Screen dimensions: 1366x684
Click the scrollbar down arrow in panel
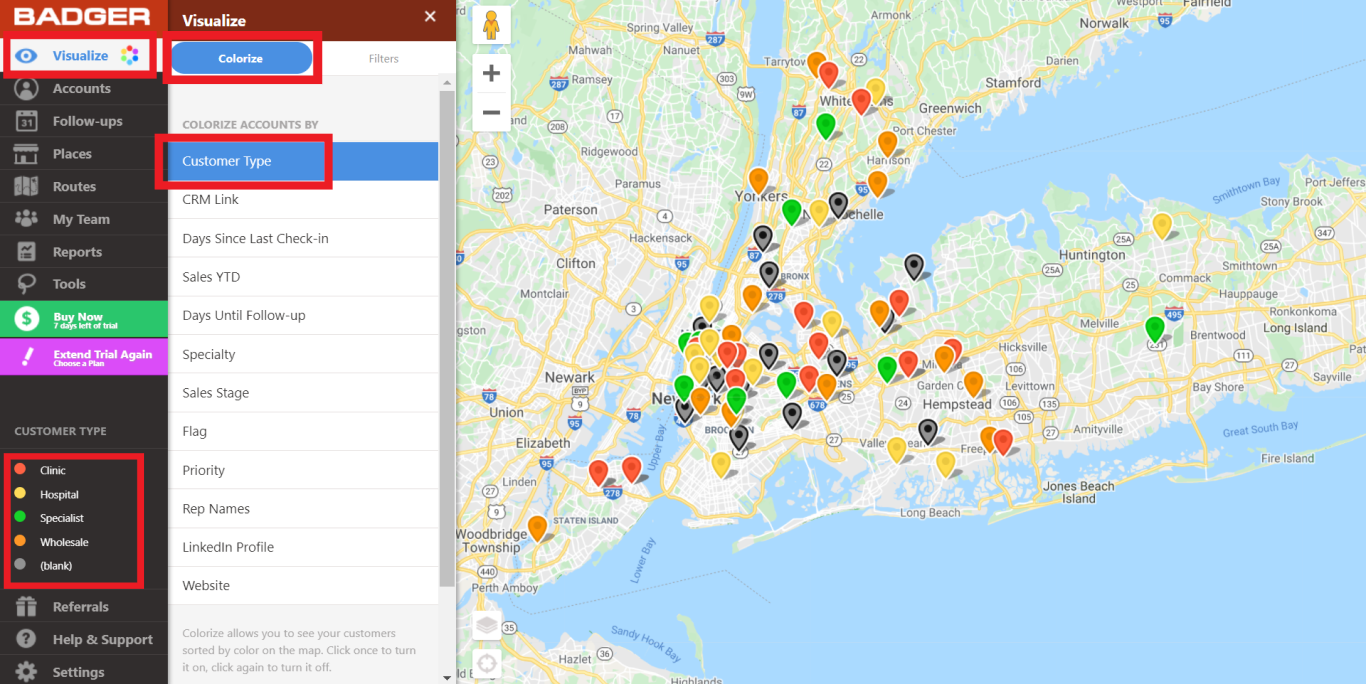447,677
